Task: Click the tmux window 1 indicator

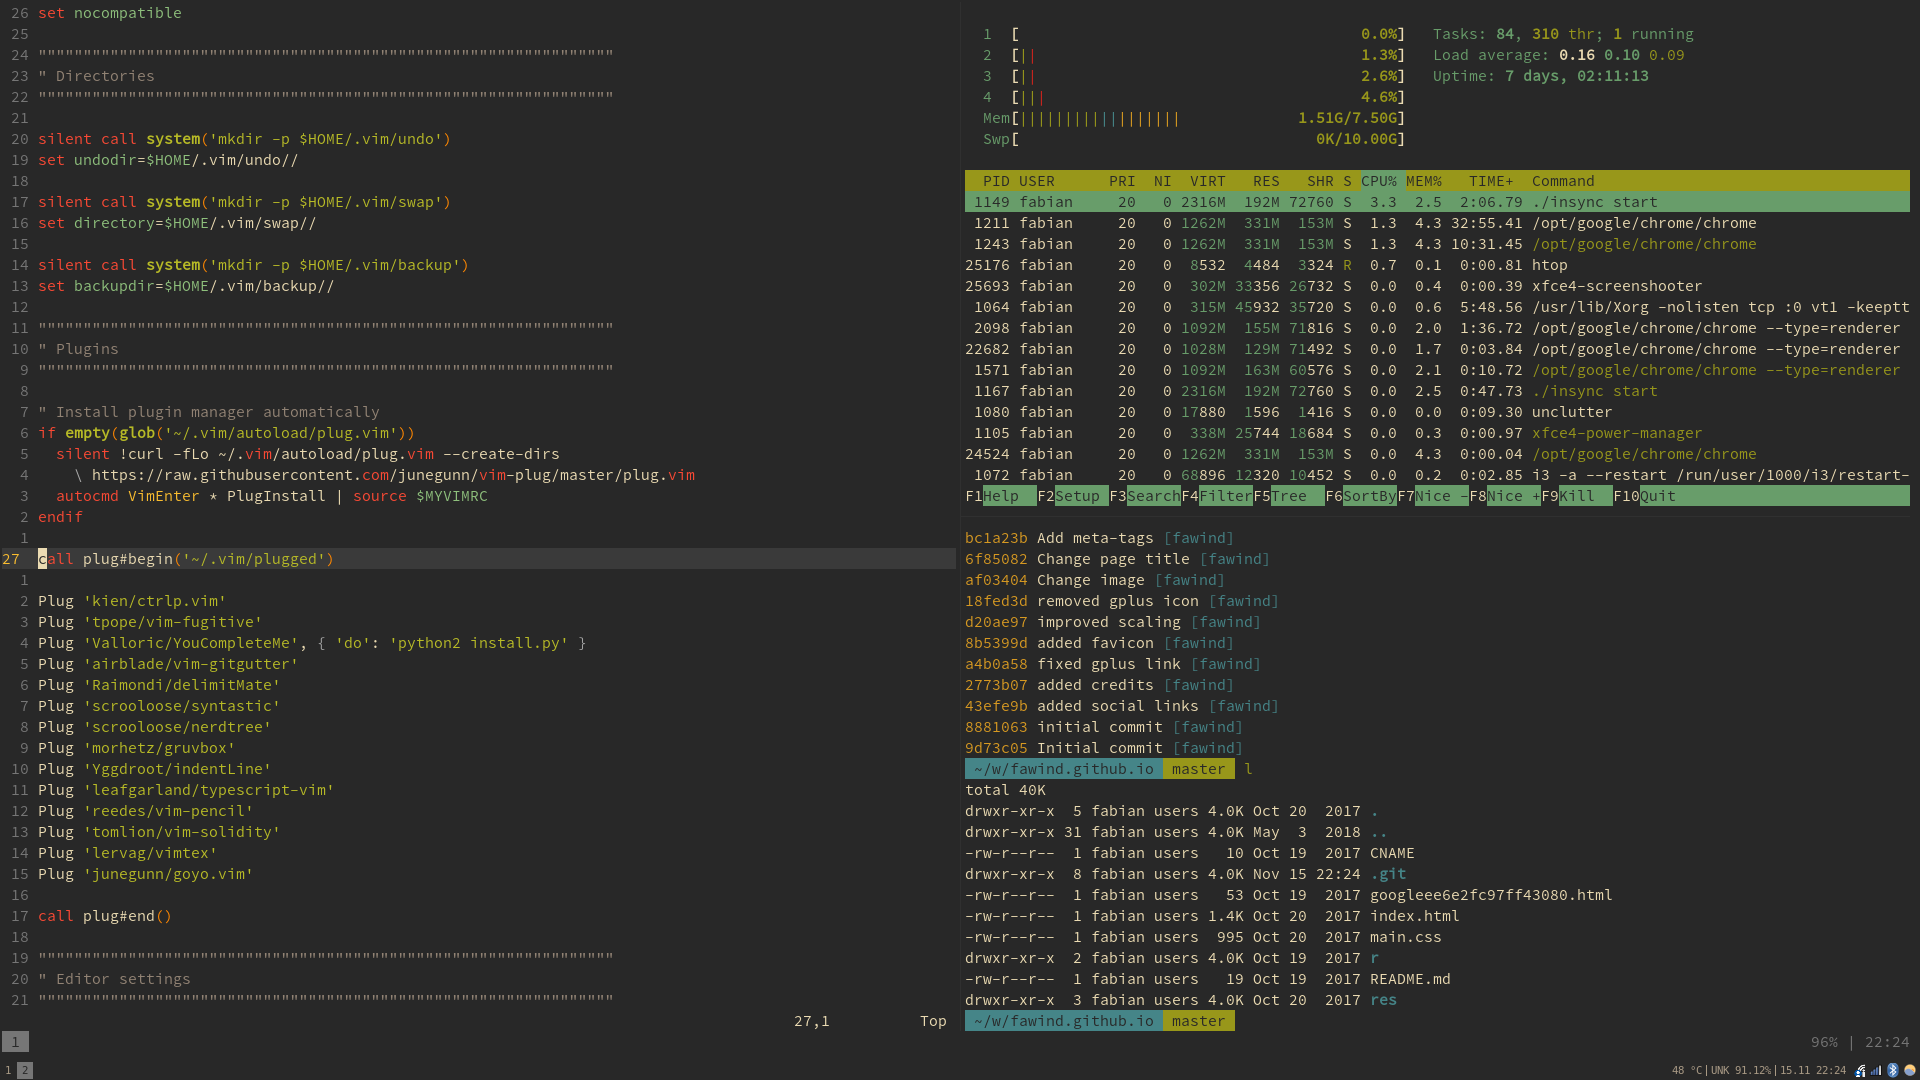Action: pyautogui.click(x=15, y=1042)
